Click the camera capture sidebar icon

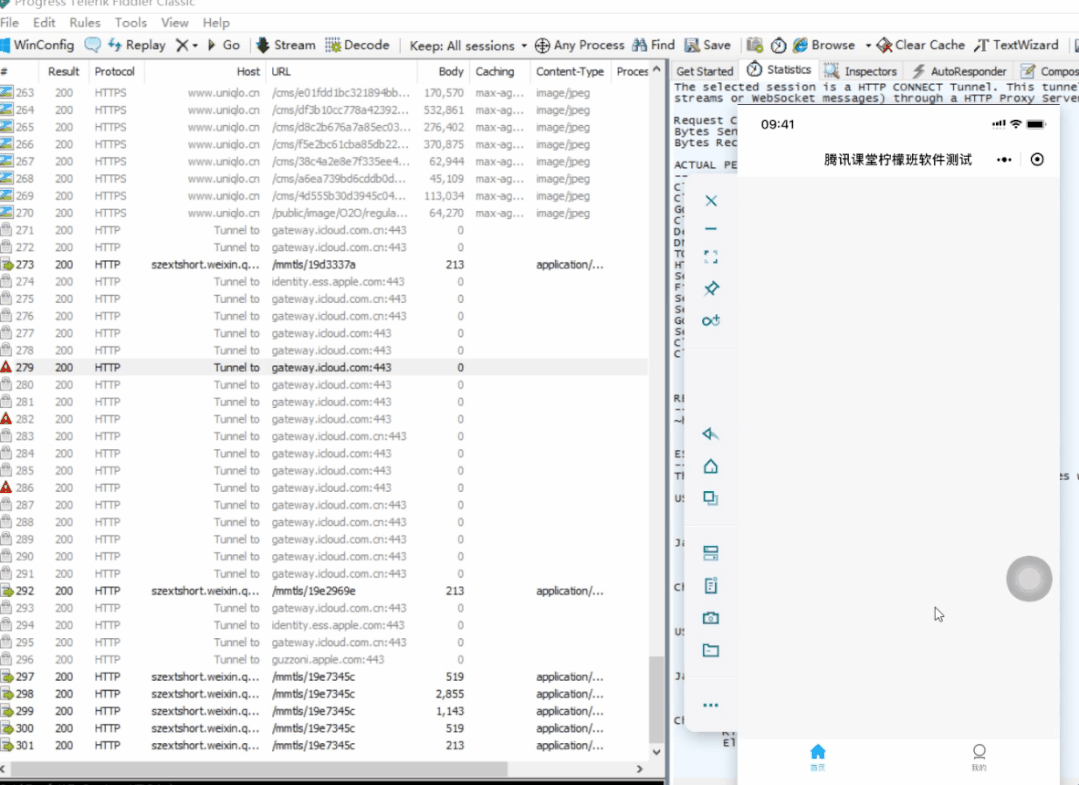click(711, 618)
